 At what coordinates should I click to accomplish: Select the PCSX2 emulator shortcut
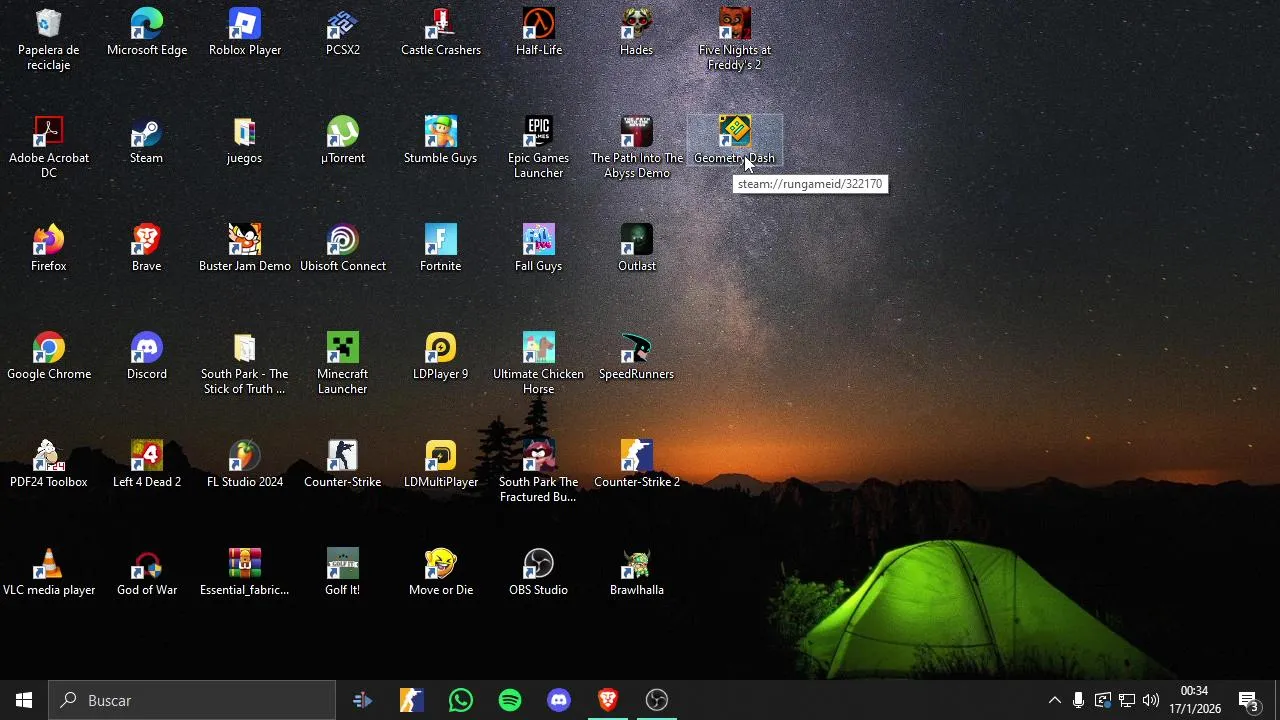[x=342, y=33]
